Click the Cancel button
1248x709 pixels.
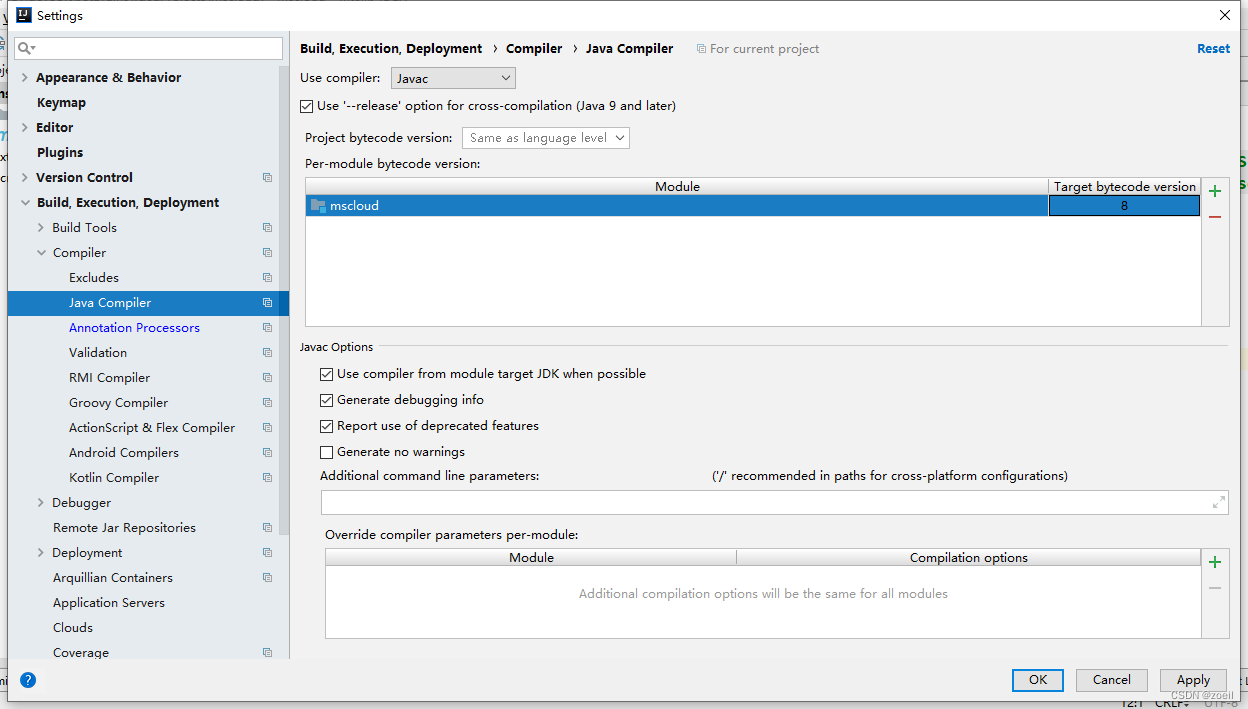(1112, 680)
